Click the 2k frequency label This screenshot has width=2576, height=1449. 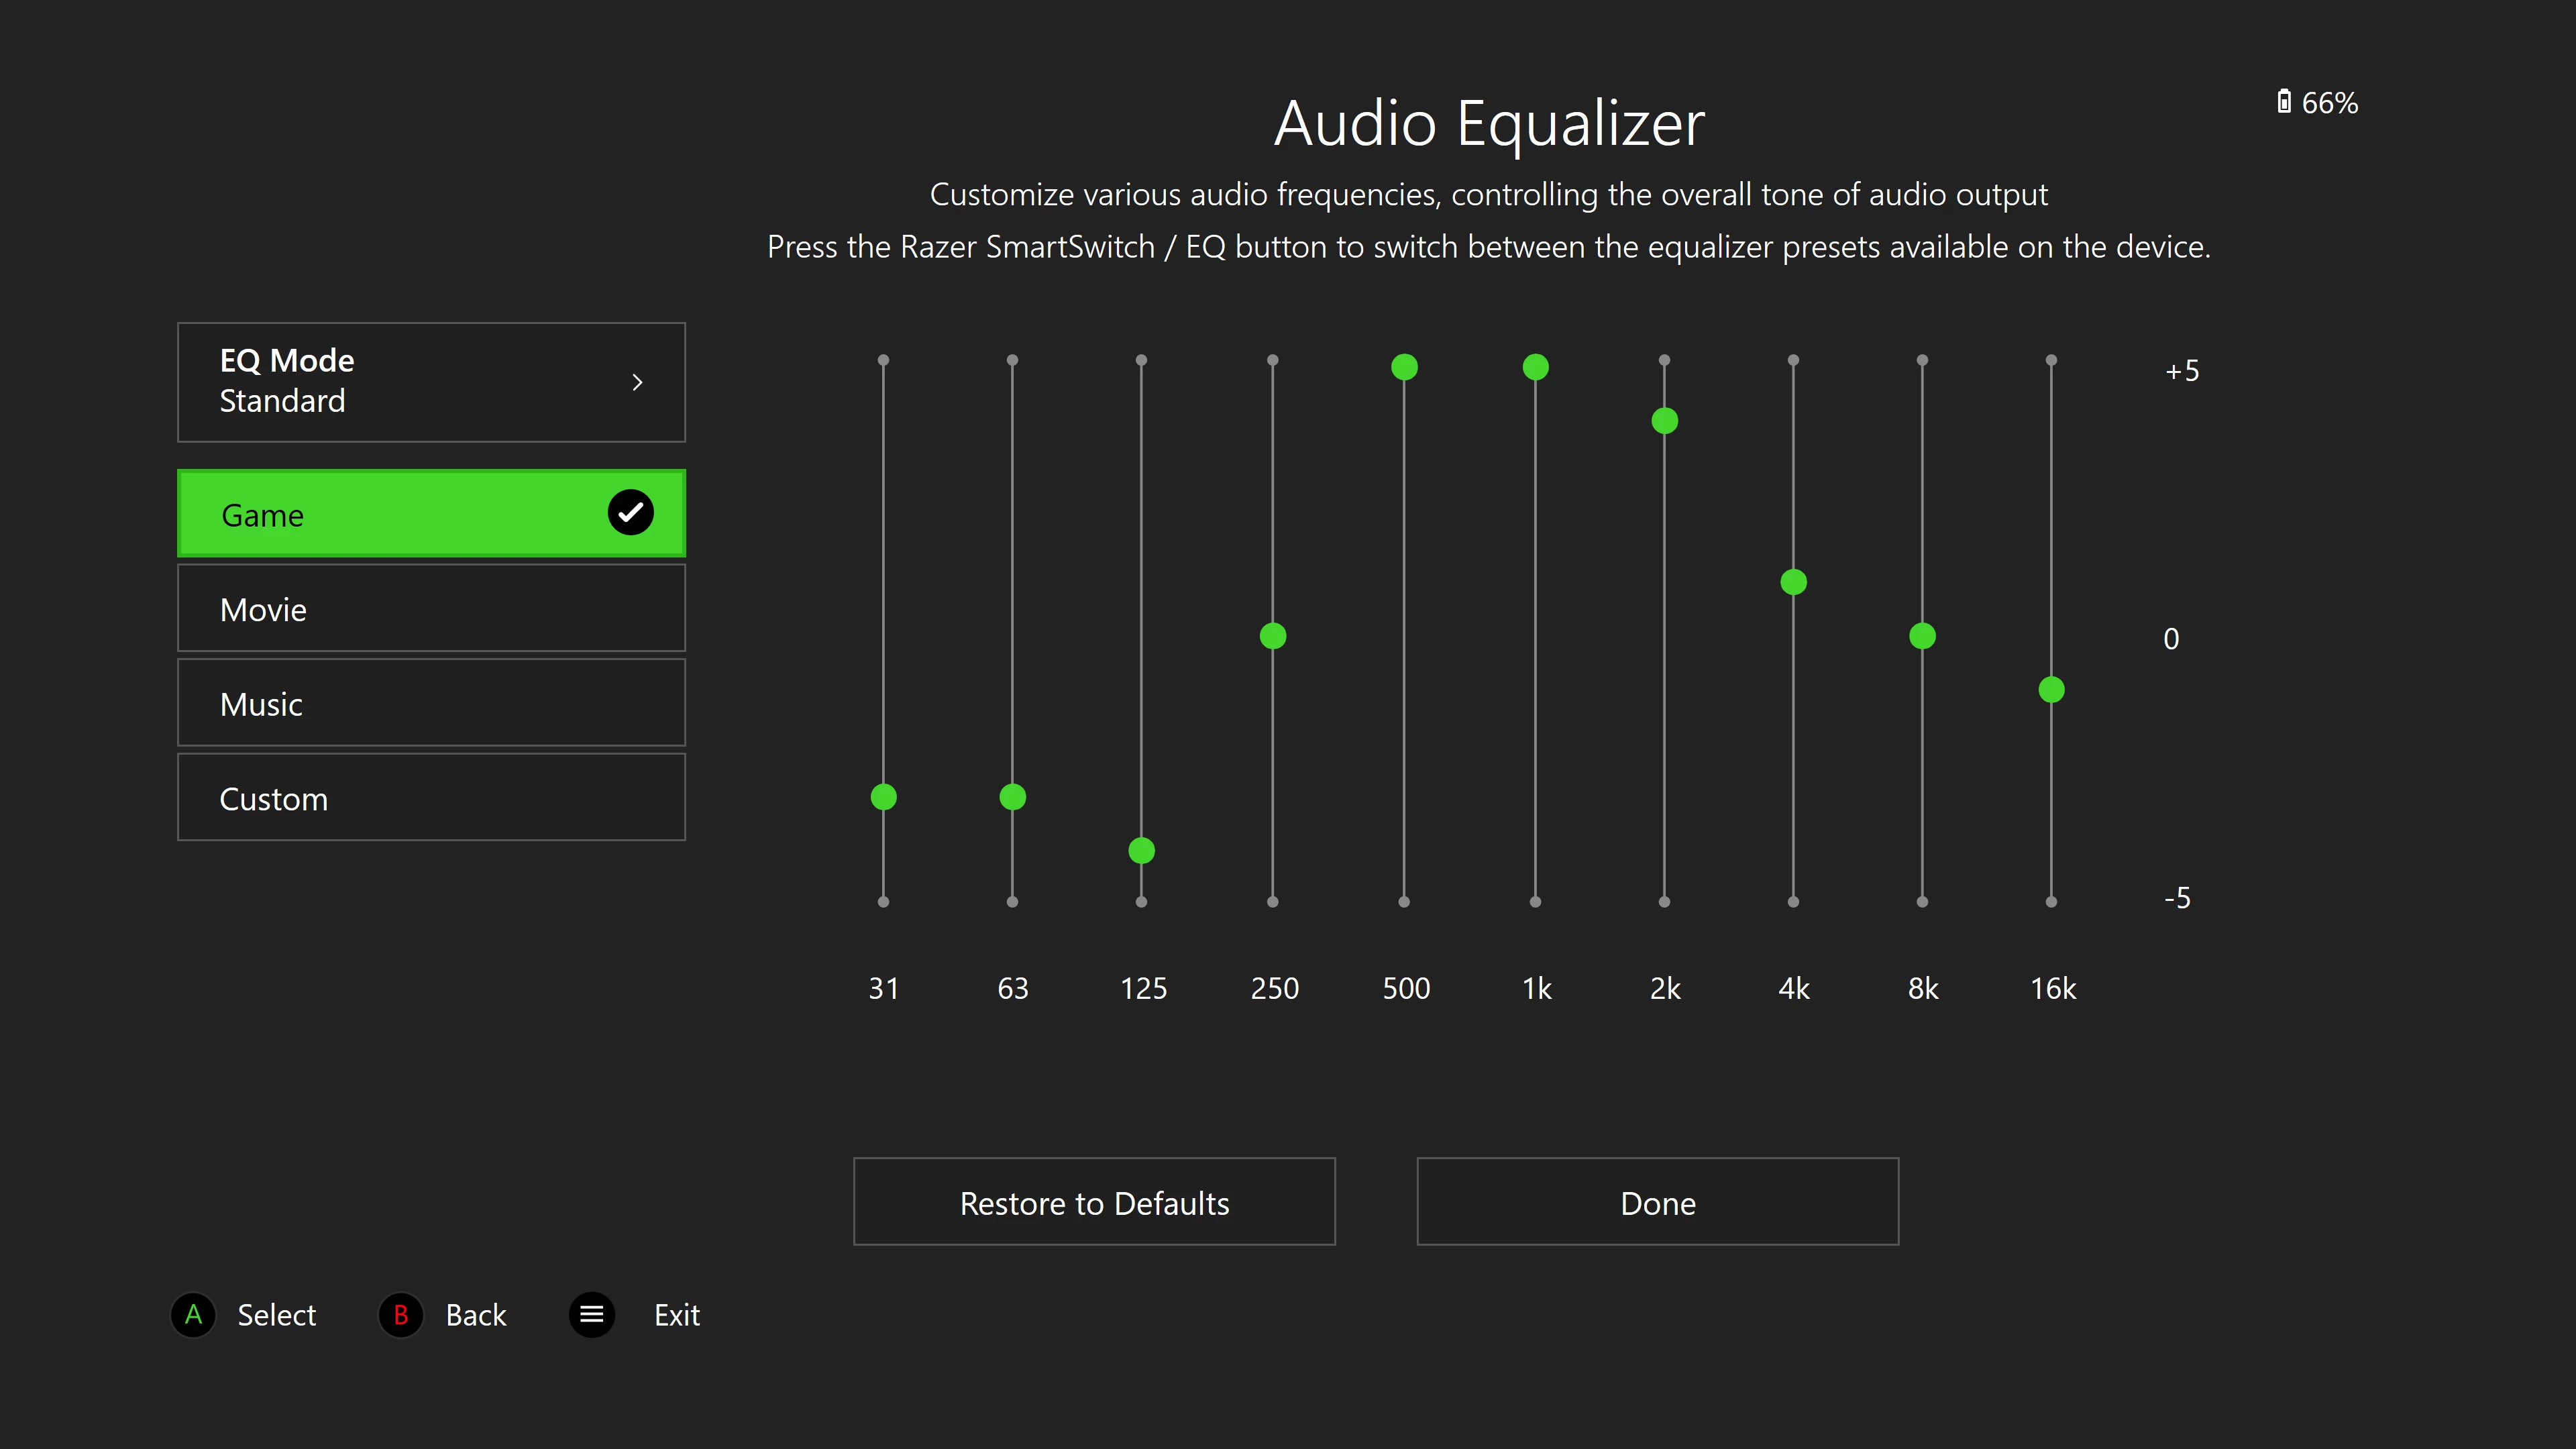click(1665, 989)
